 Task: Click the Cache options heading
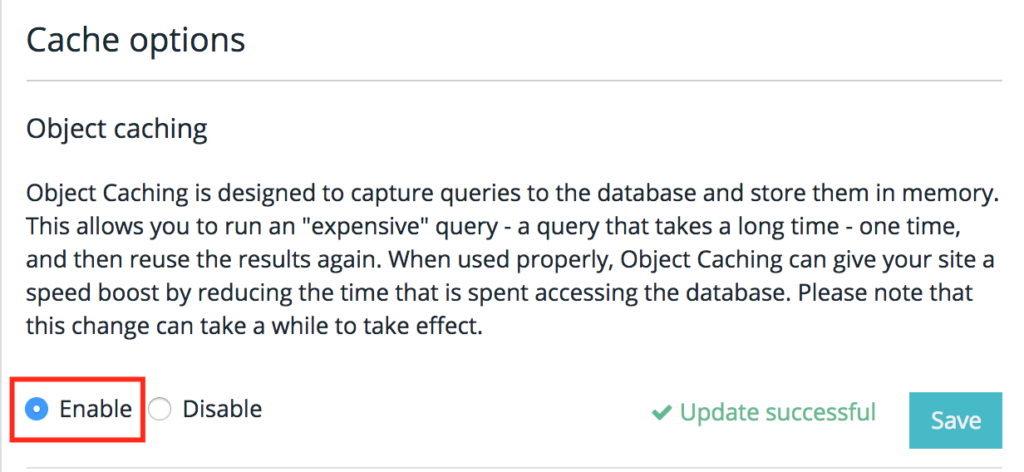[x=136, y=40]
